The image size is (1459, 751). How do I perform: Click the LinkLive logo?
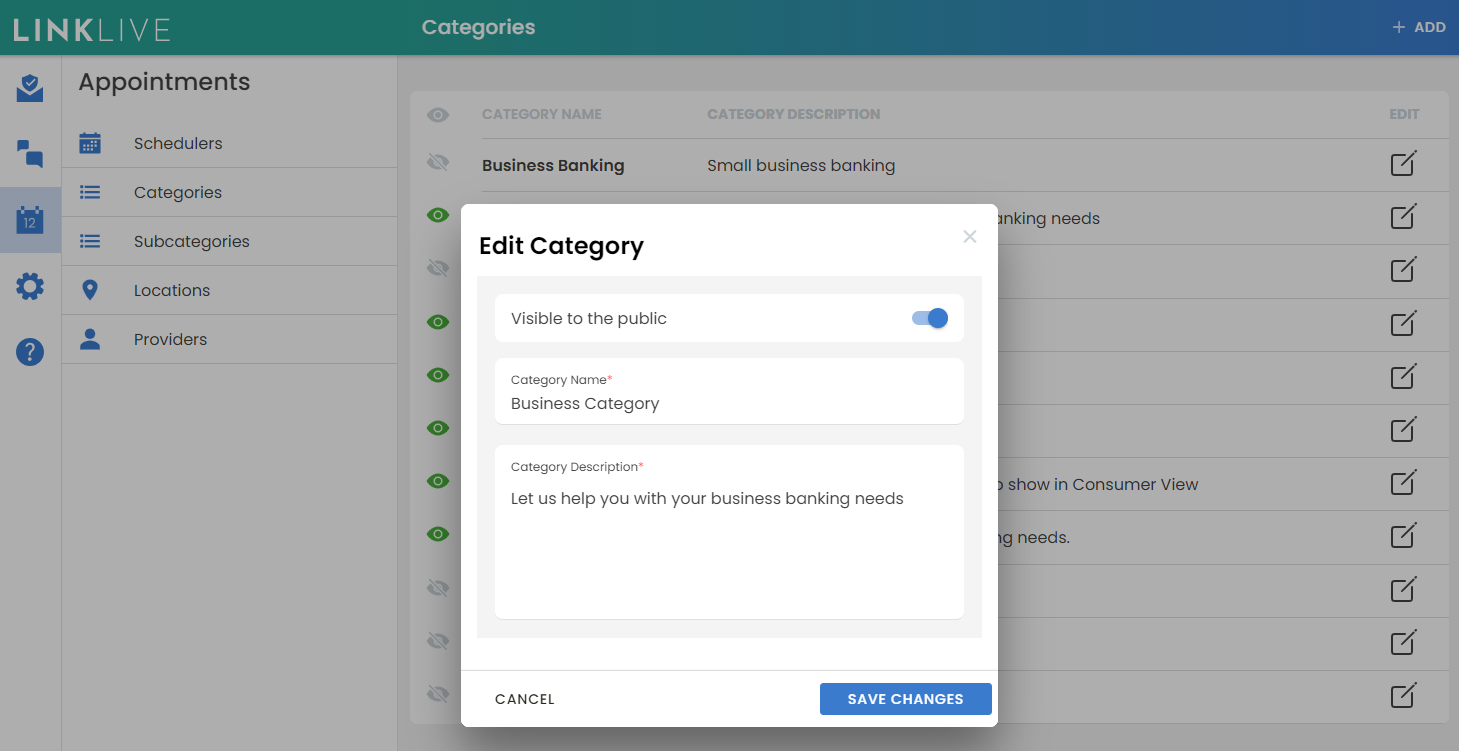point(92,29)
